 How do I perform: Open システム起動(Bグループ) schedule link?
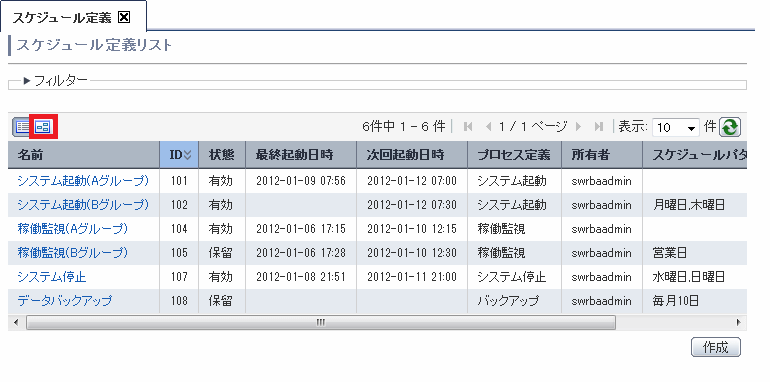tap(83, 205)
